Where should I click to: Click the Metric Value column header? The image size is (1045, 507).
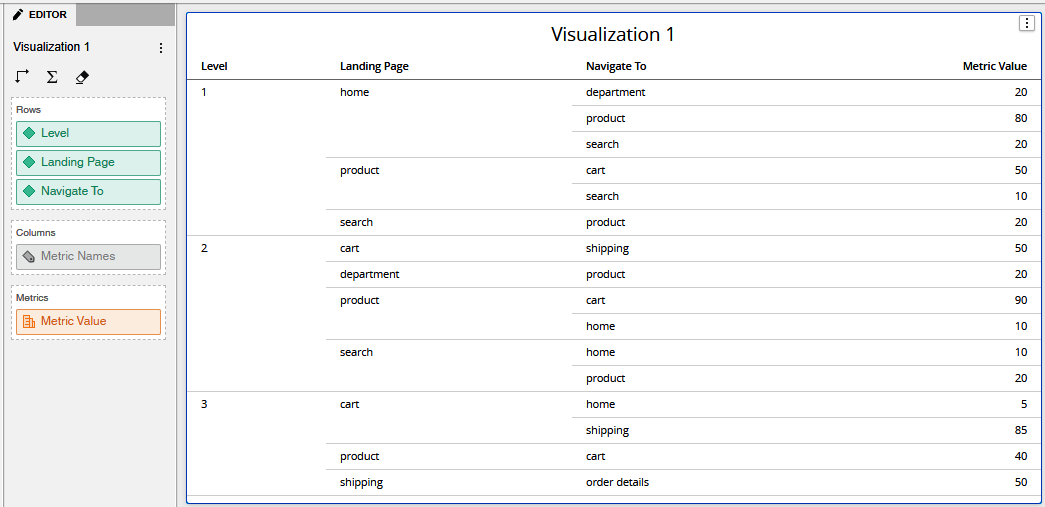click(994, 67)
